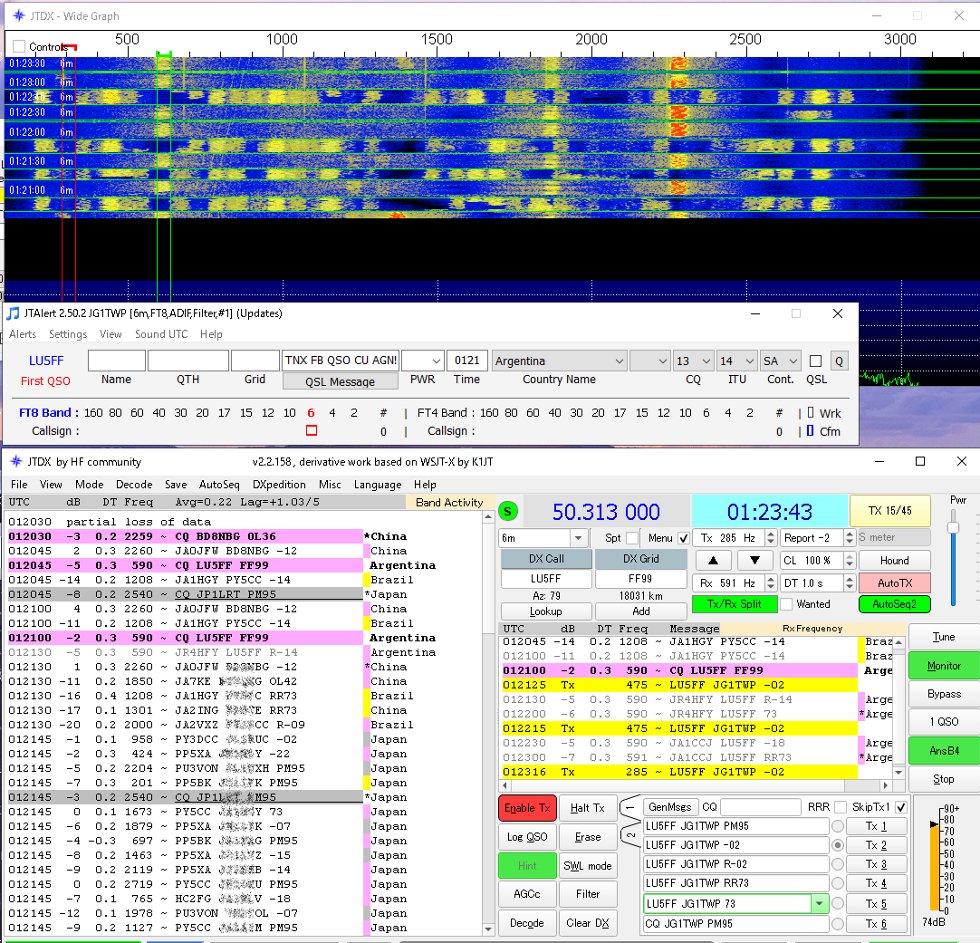Viewport: 980px width, 943px height.
Task: Click the Halt Tx button
Action: coord(588,807)
